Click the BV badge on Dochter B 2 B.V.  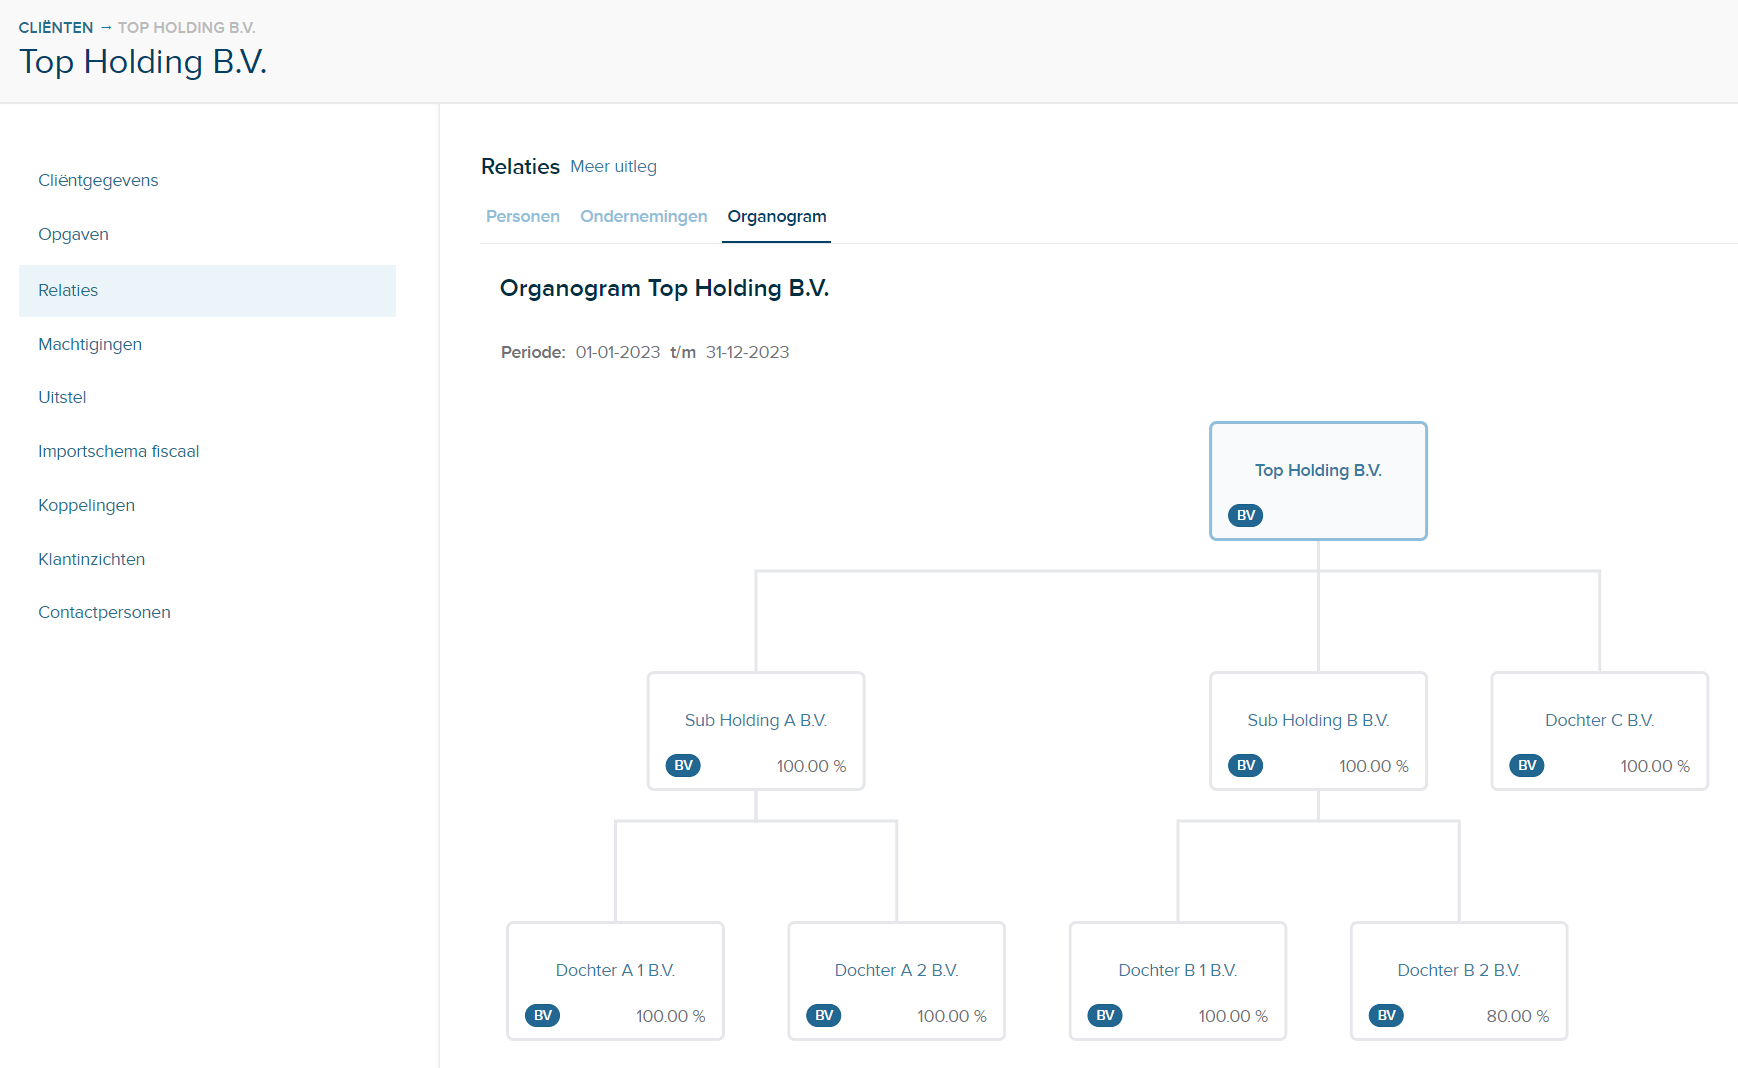coord(1386,1016)
